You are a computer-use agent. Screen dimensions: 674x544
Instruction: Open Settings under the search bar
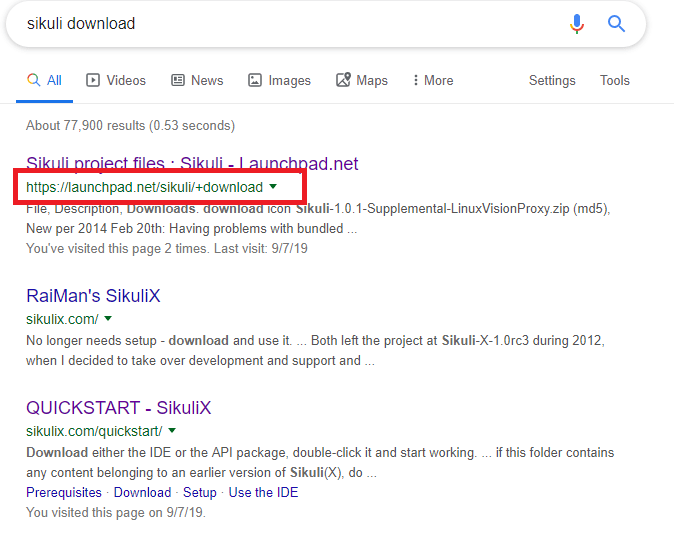[552, 80]
